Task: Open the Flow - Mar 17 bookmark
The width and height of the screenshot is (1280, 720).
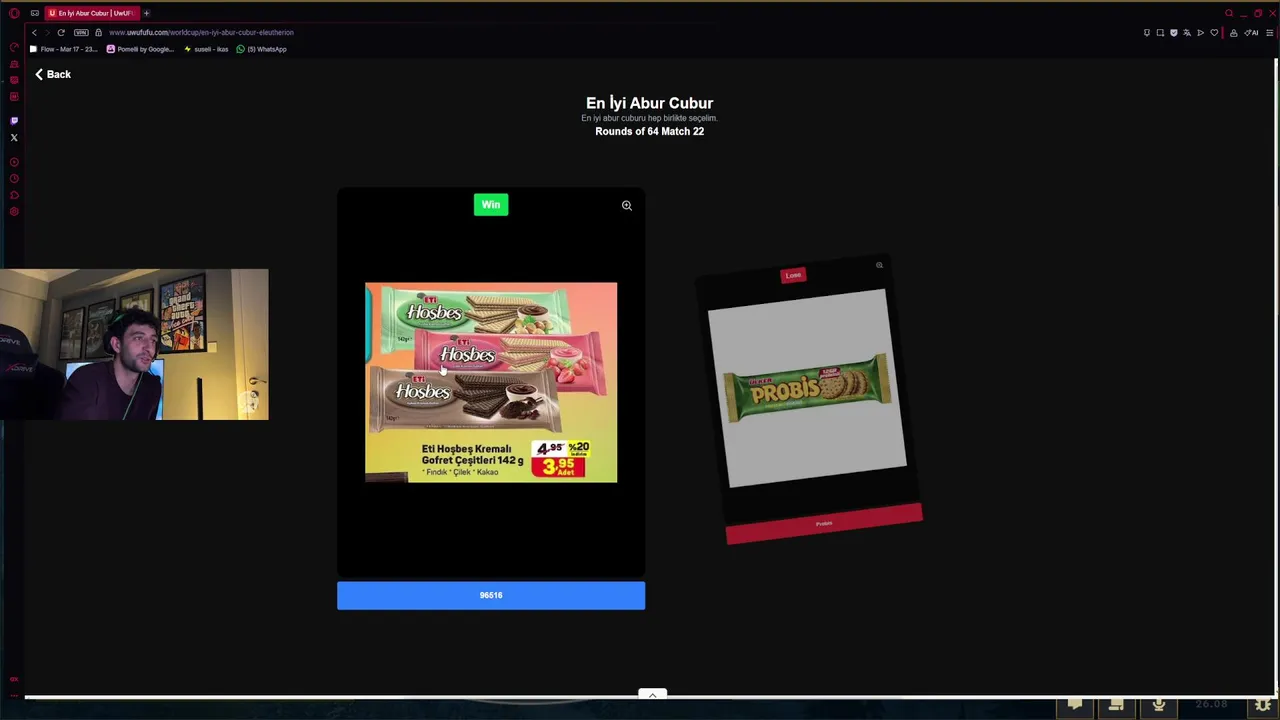Action: point(64,49)
